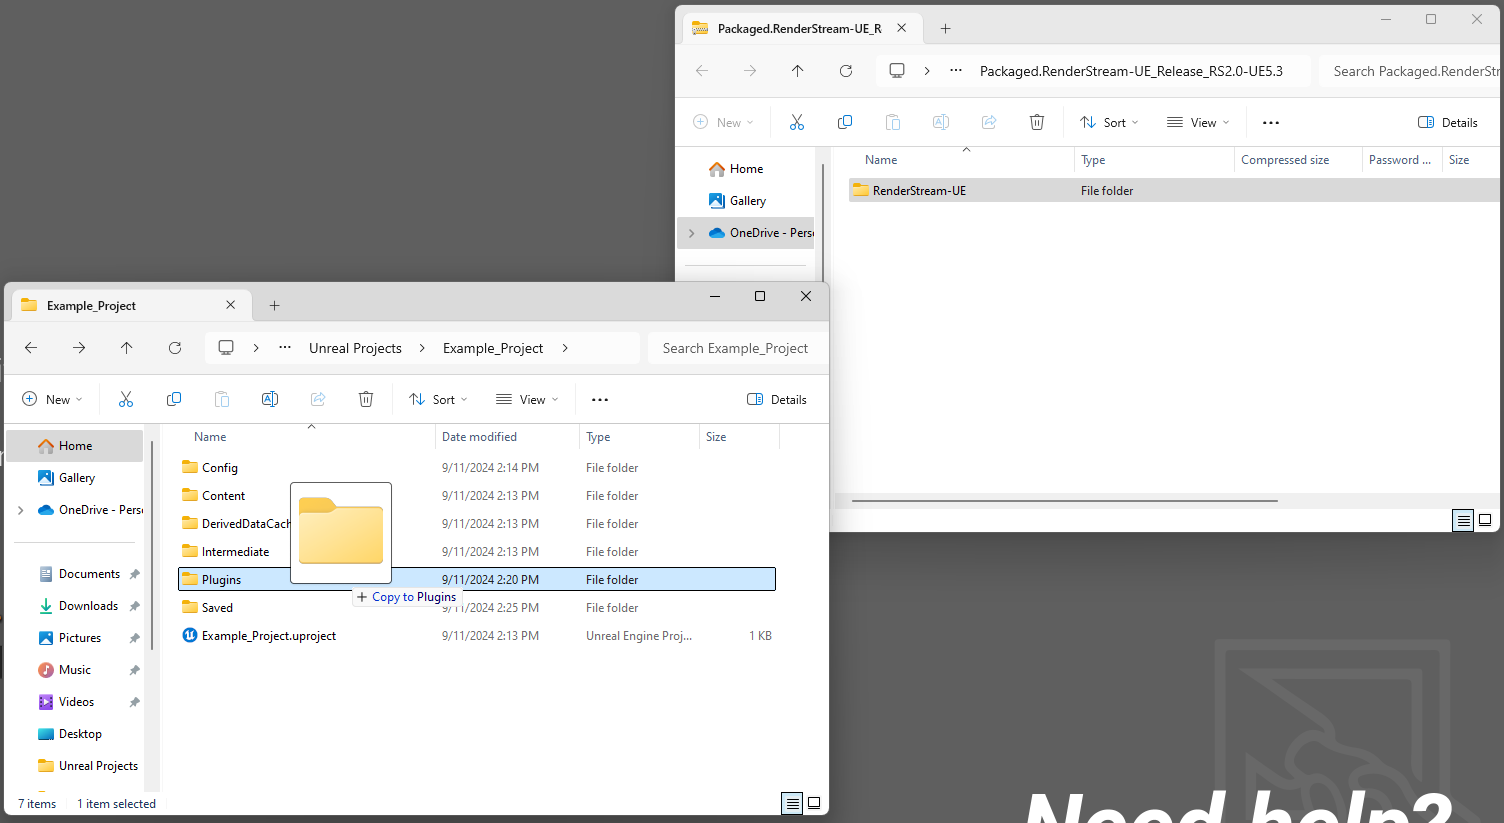
Task: Click Search Packaged.RenderStream field
Action: (1410, 71)
